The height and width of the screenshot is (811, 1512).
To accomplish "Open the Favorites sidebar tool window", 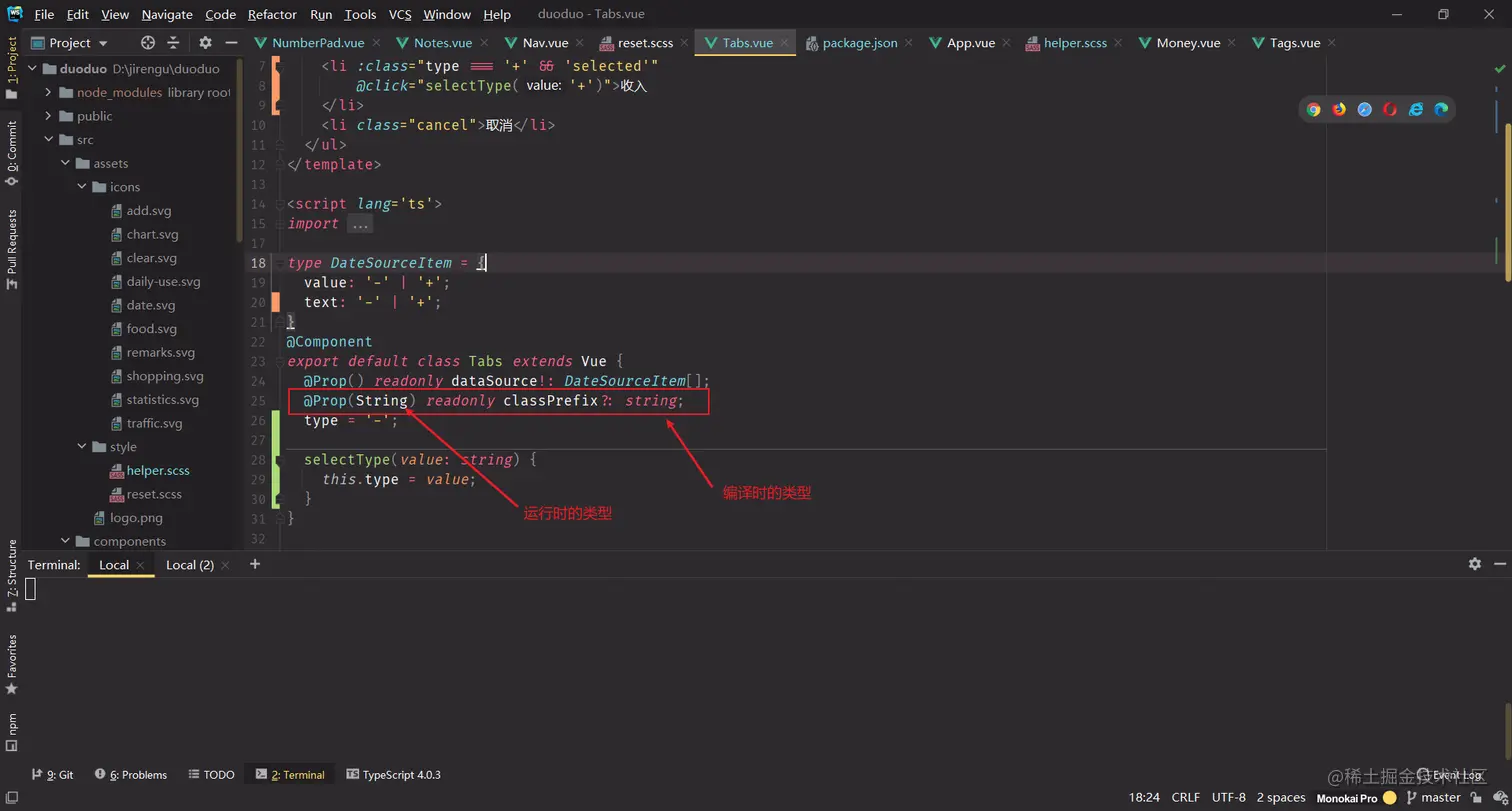I will pyautogui.click(x=12, y=664).
